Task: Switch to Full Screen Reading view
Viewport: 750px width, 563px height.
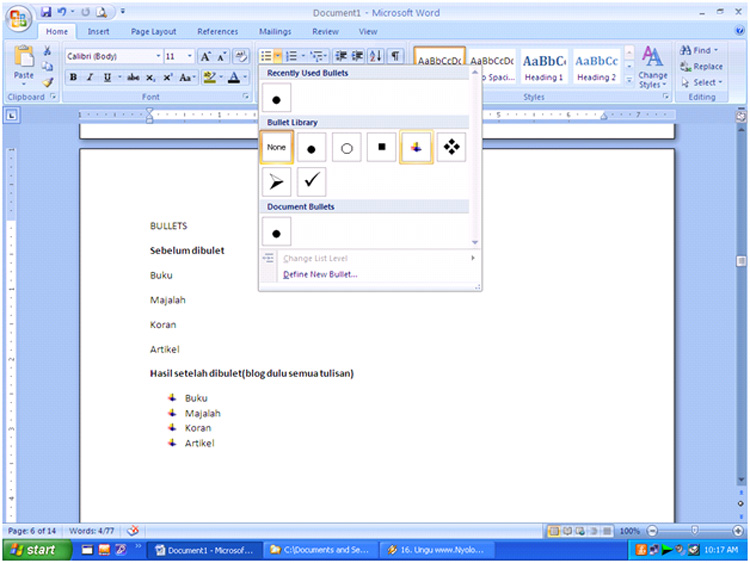Action: tap(567, 530)
